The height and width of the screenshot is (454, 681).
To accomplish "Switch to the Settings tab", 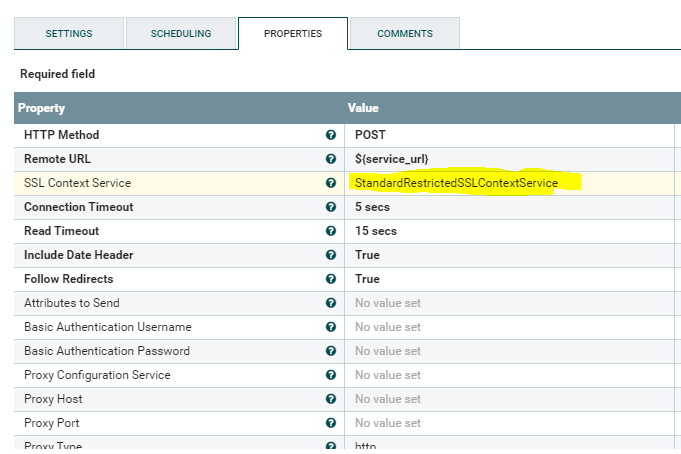I will pos(69,34).
